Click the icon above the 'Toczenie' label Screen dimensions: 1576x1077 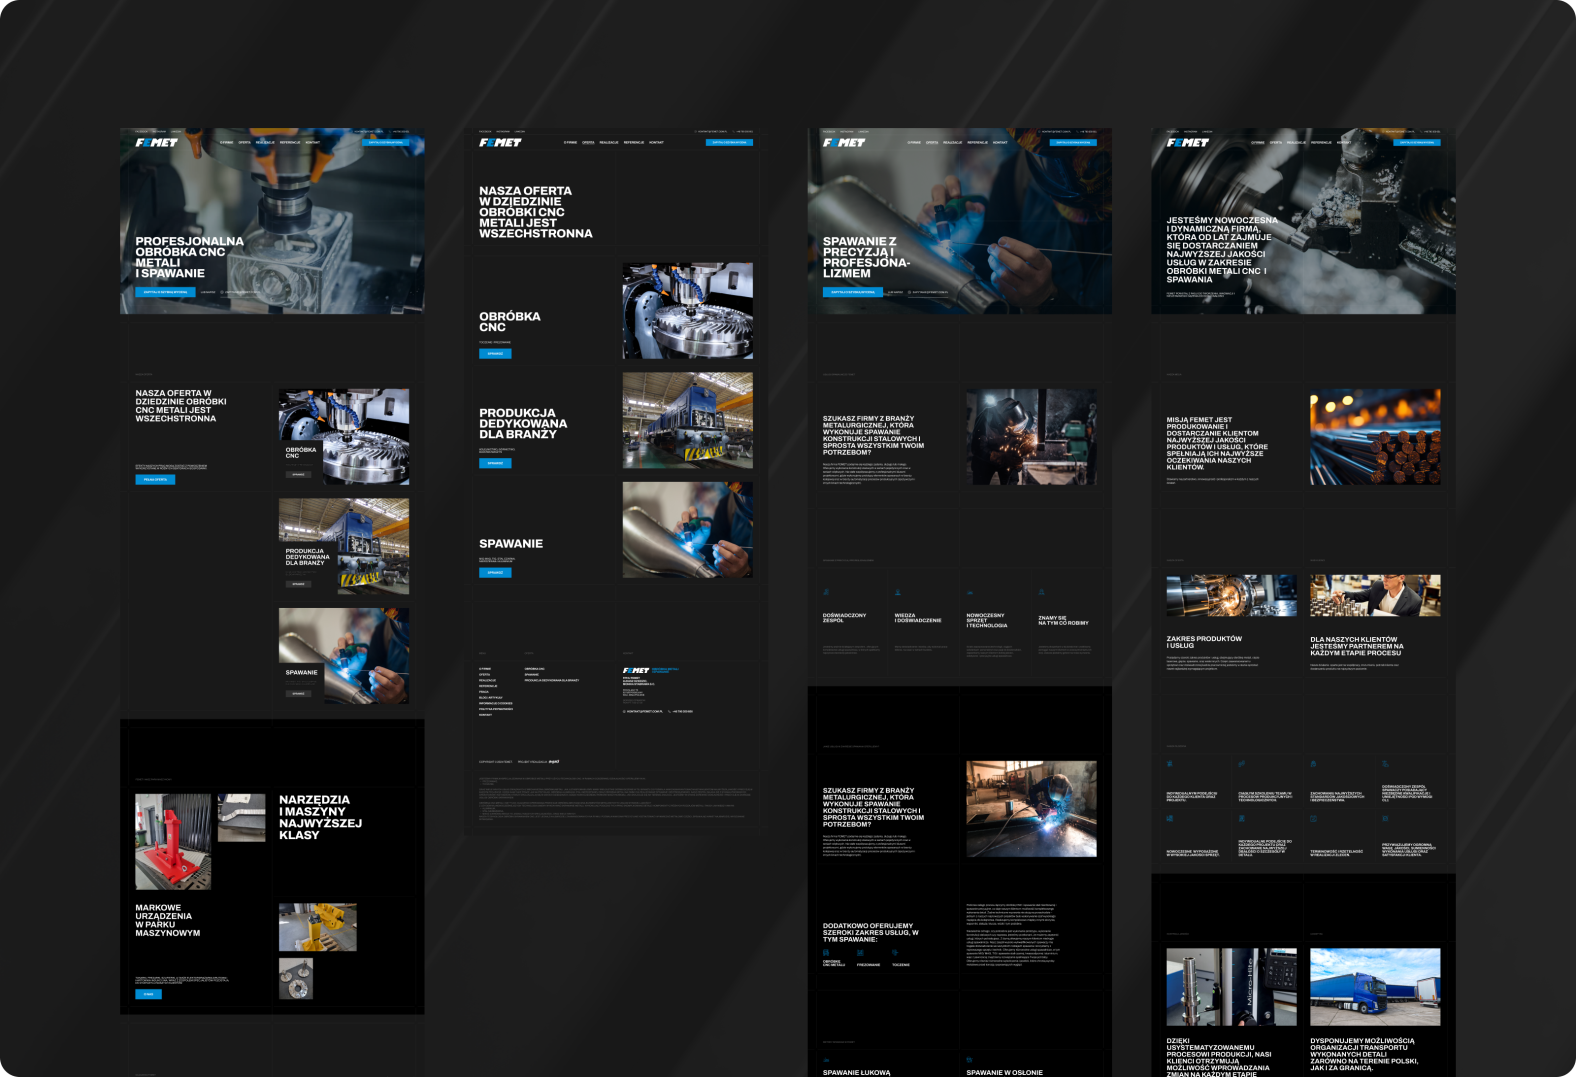[895, 952]
